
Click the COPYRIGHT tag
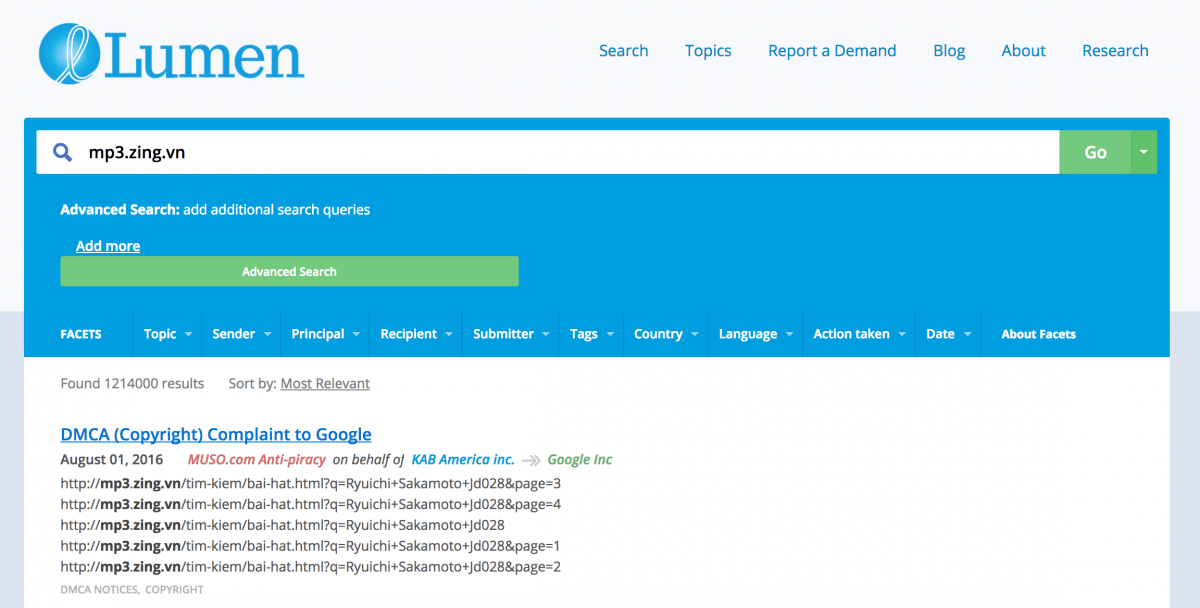coord(174,590)
